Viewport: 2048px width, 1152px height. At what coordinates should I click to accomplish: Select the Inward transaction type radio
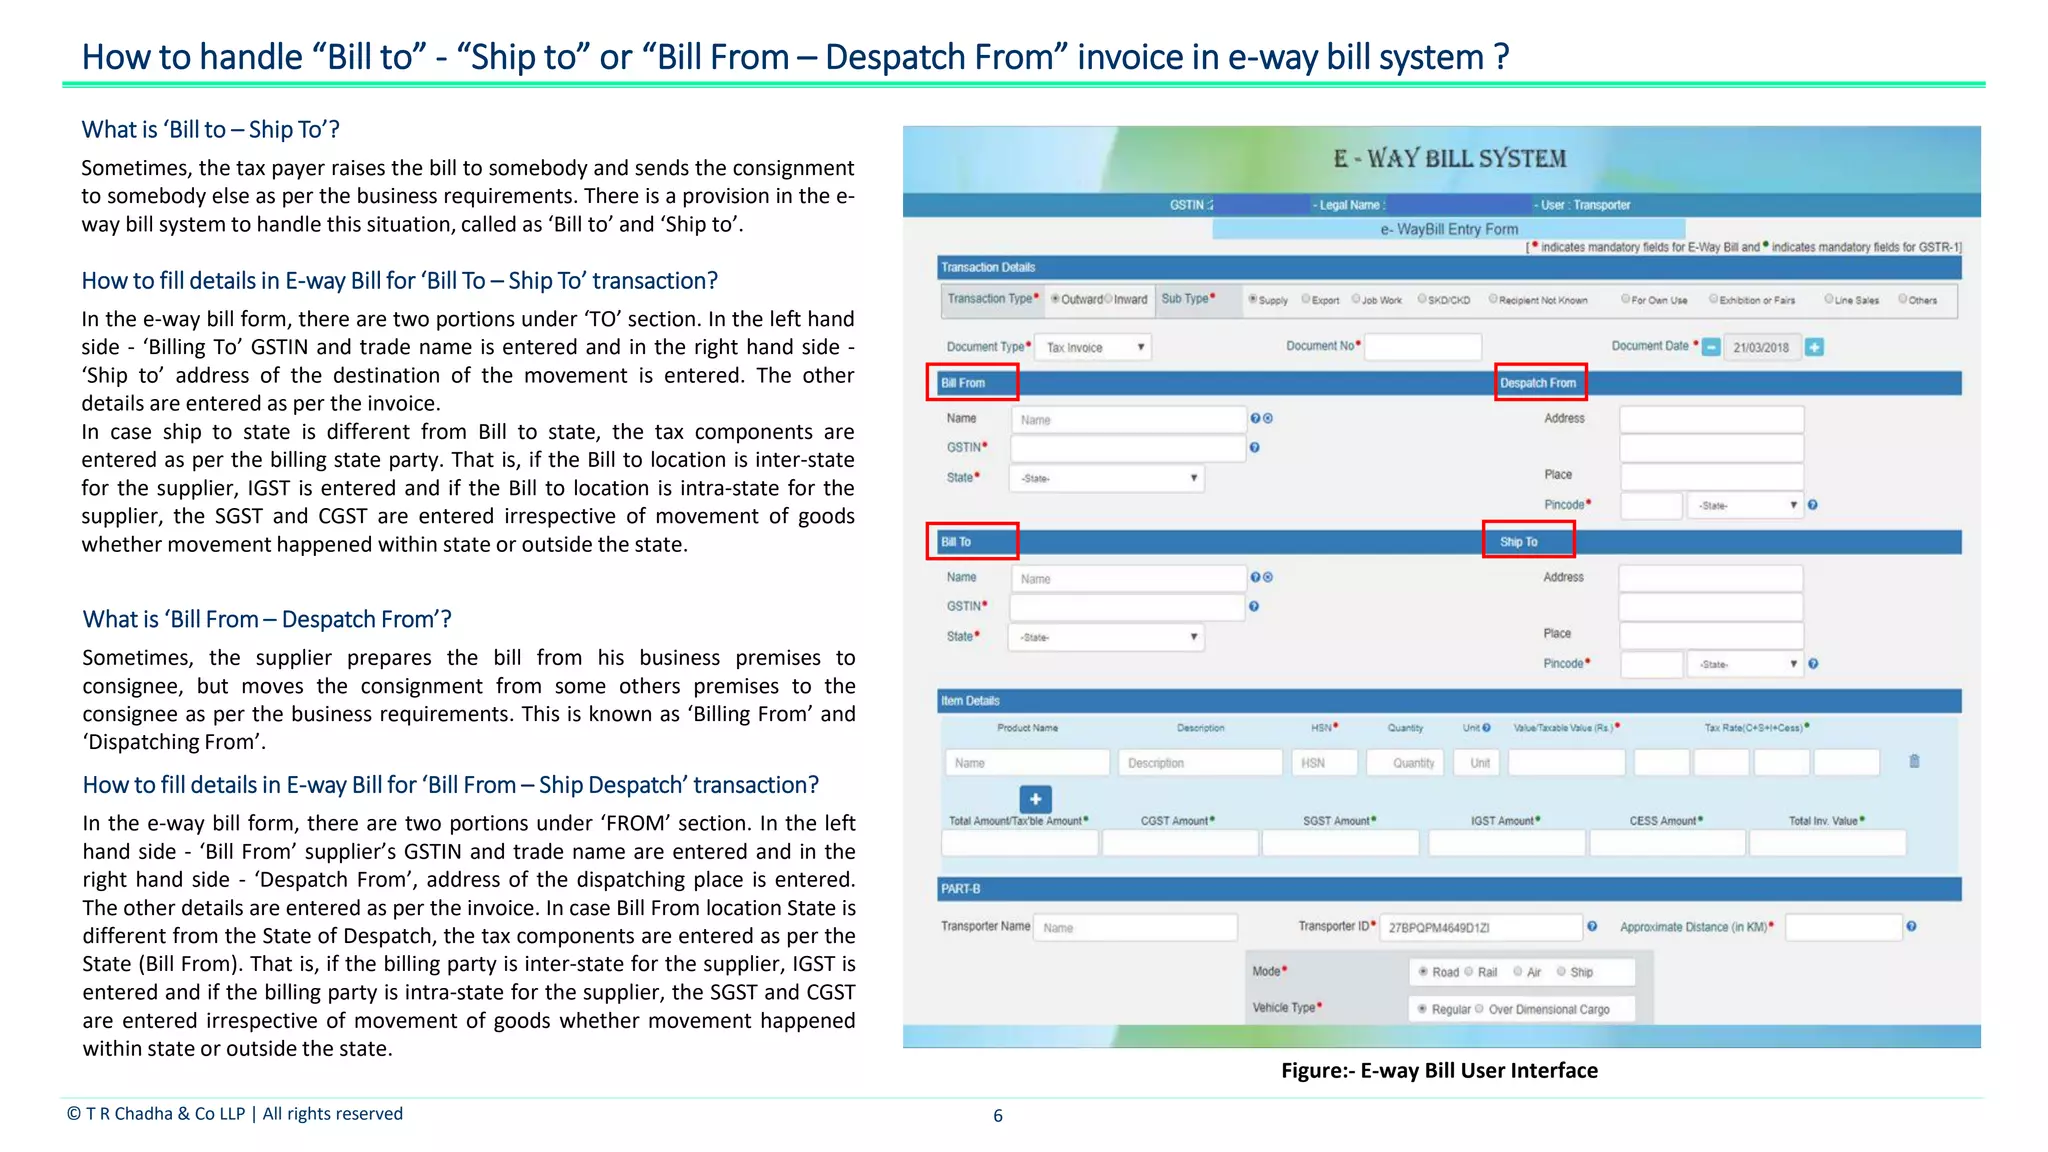click(x=1108, y=299)
